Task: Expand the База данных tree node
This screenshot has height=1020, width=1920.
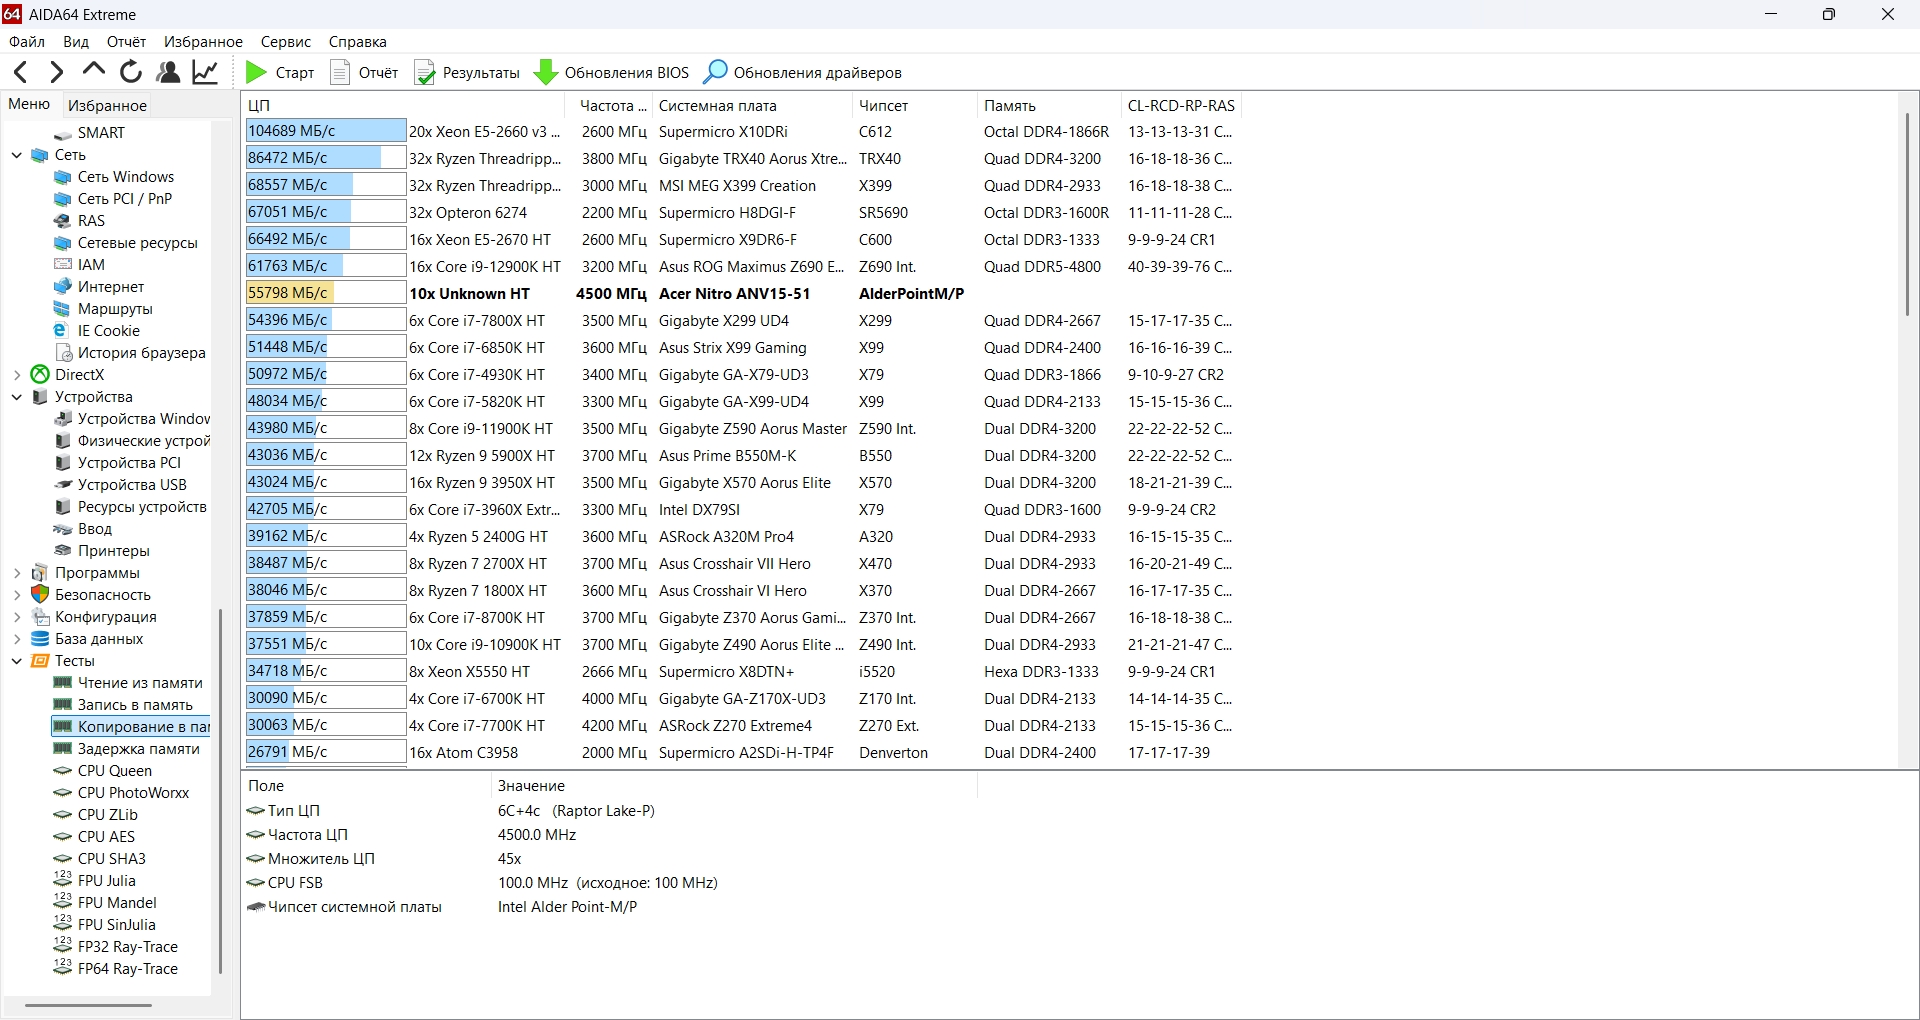Action: pos(17,639)
